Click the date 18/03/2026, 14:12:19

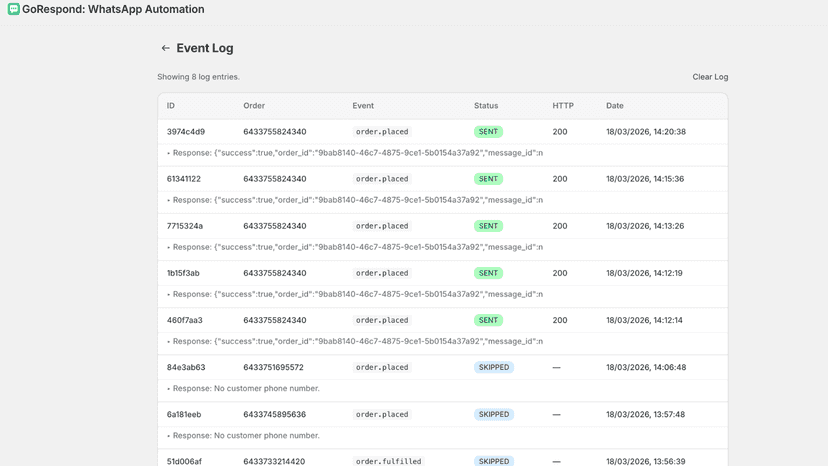click(x=644, y=273)
